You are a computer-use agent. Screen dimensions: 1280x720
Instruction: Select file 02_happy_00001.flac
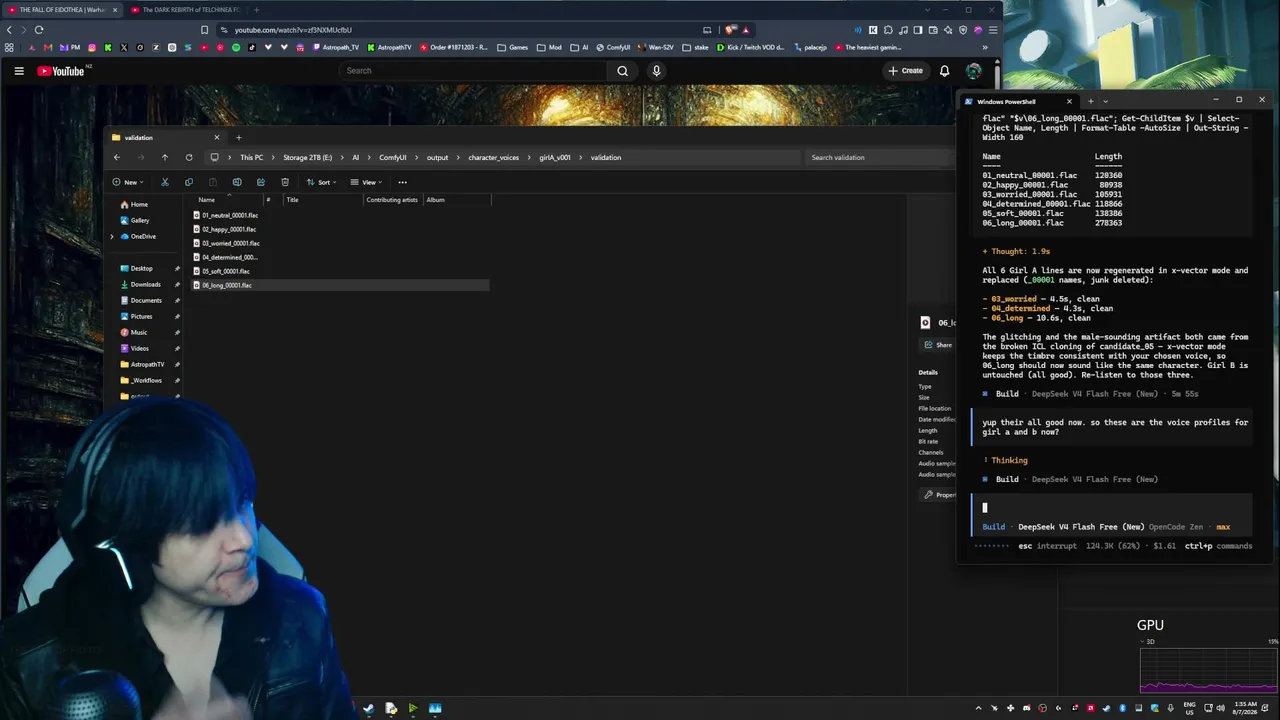(227, 229)
